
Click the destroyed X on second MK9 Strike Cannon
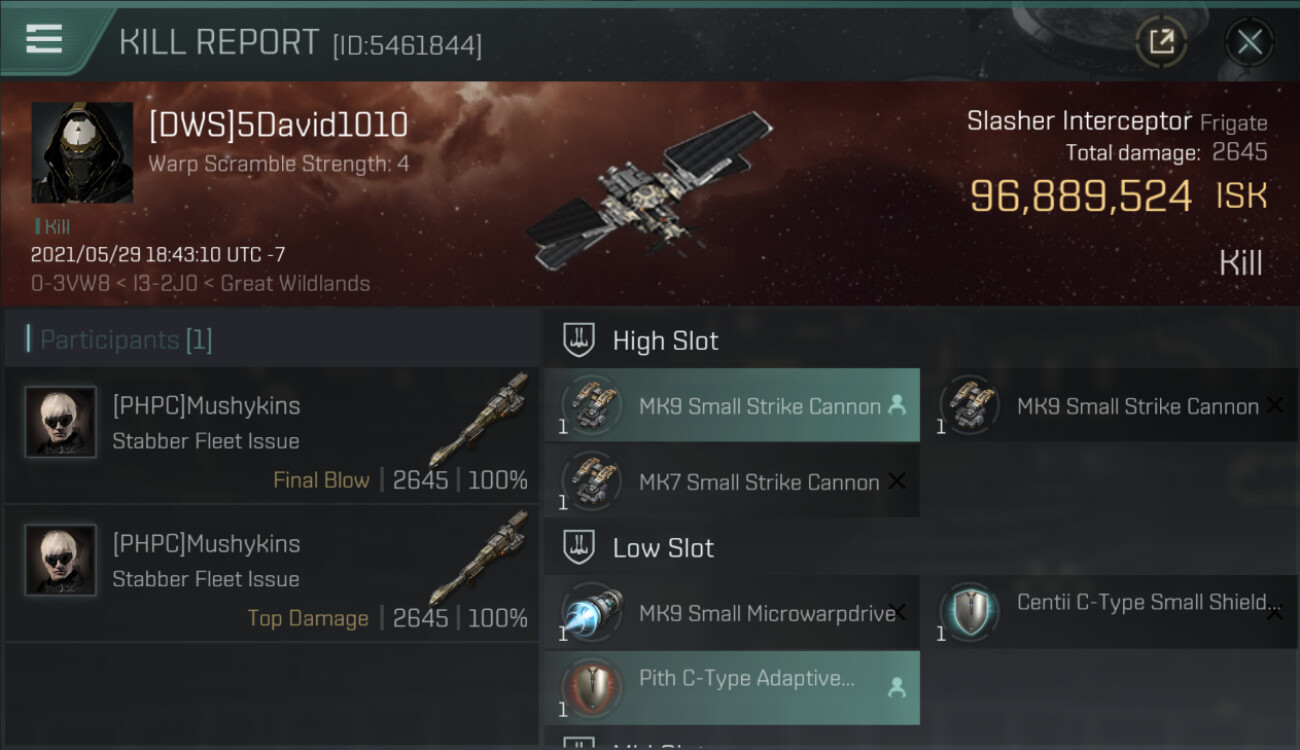coord(1275,405)
